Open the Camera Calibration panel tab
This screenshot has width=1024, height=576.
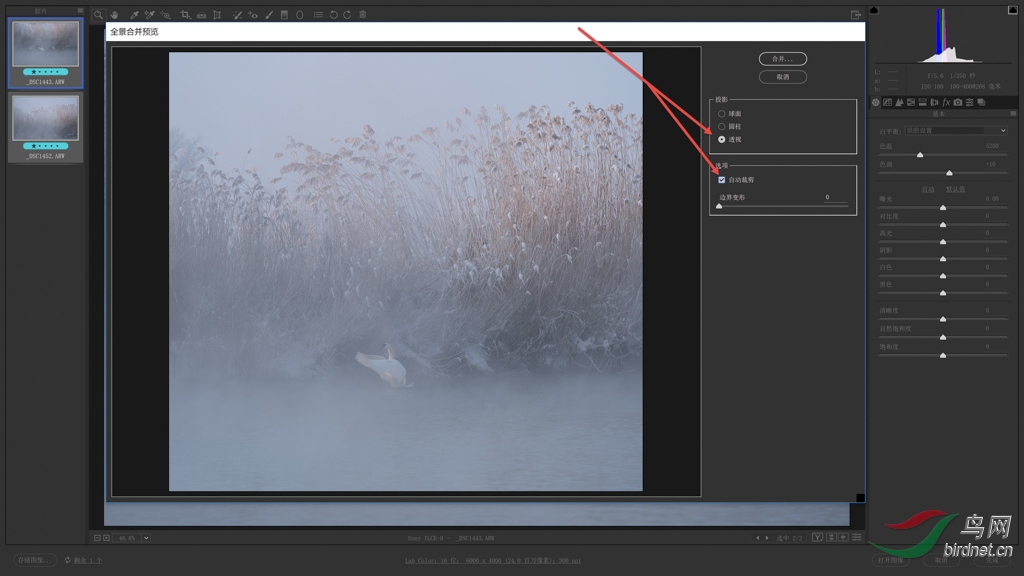click(958, 102)
